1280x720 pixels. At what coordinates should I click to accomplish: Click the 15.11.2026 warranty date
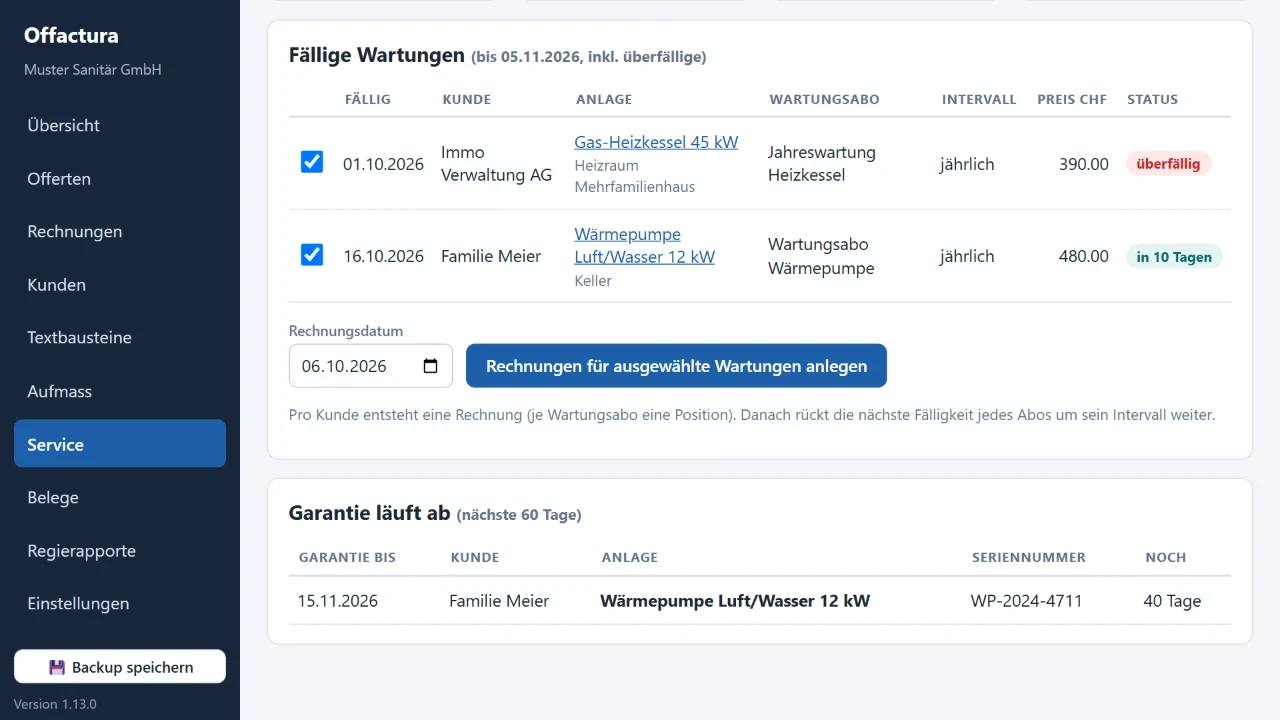tap(338, 601)
